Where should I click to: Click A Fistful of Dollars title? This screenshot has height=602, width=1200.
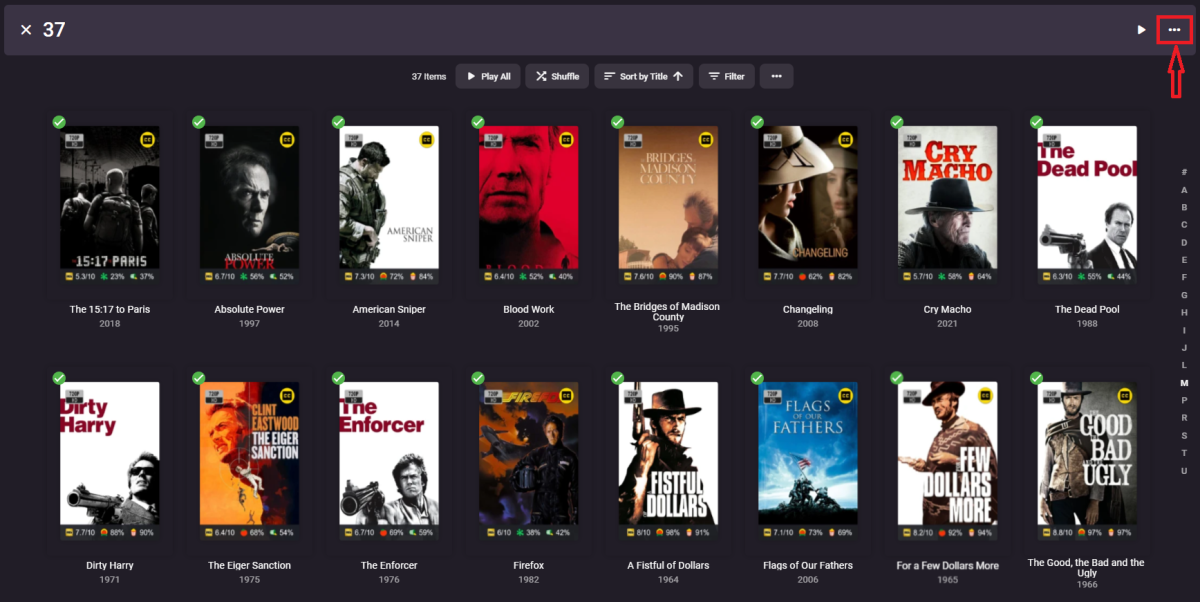pyautogui.click(x=668, y=566)
